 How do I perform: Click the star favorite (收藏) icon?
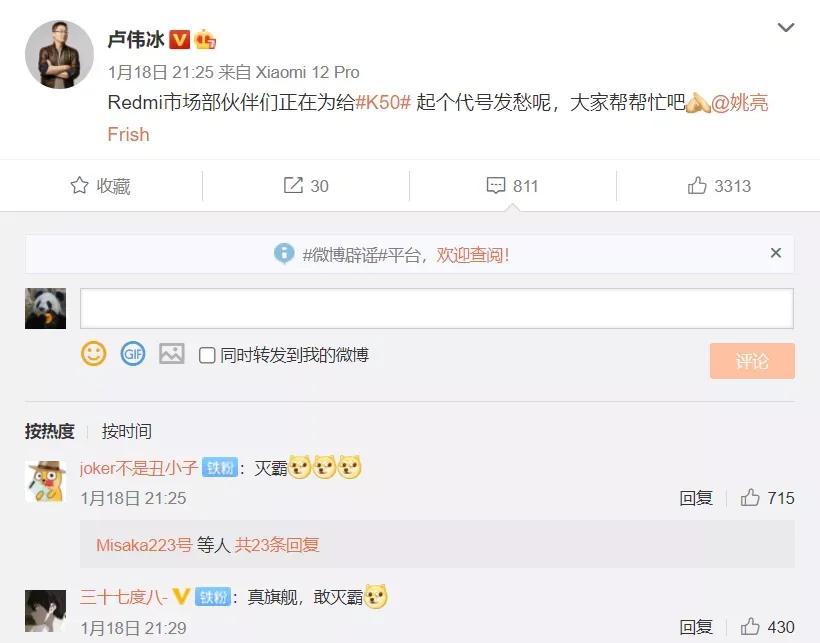point(79,186)
